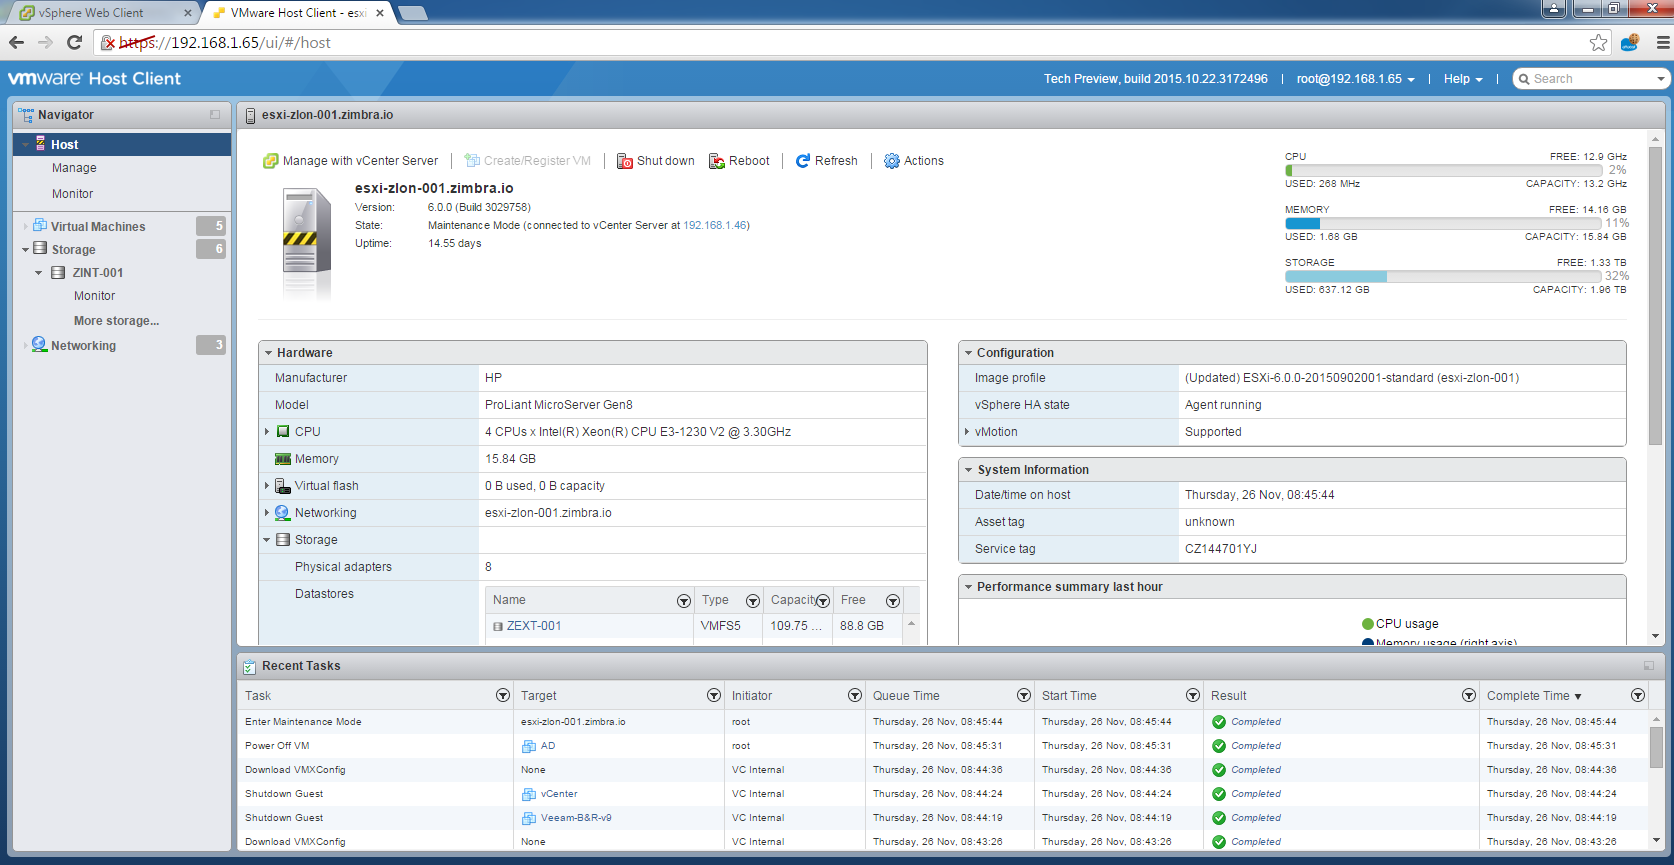This screenshot has width=1674, height=865.
Task: Select Monitor under ZINT-001 datastore
Action: [x=94, y=296]
